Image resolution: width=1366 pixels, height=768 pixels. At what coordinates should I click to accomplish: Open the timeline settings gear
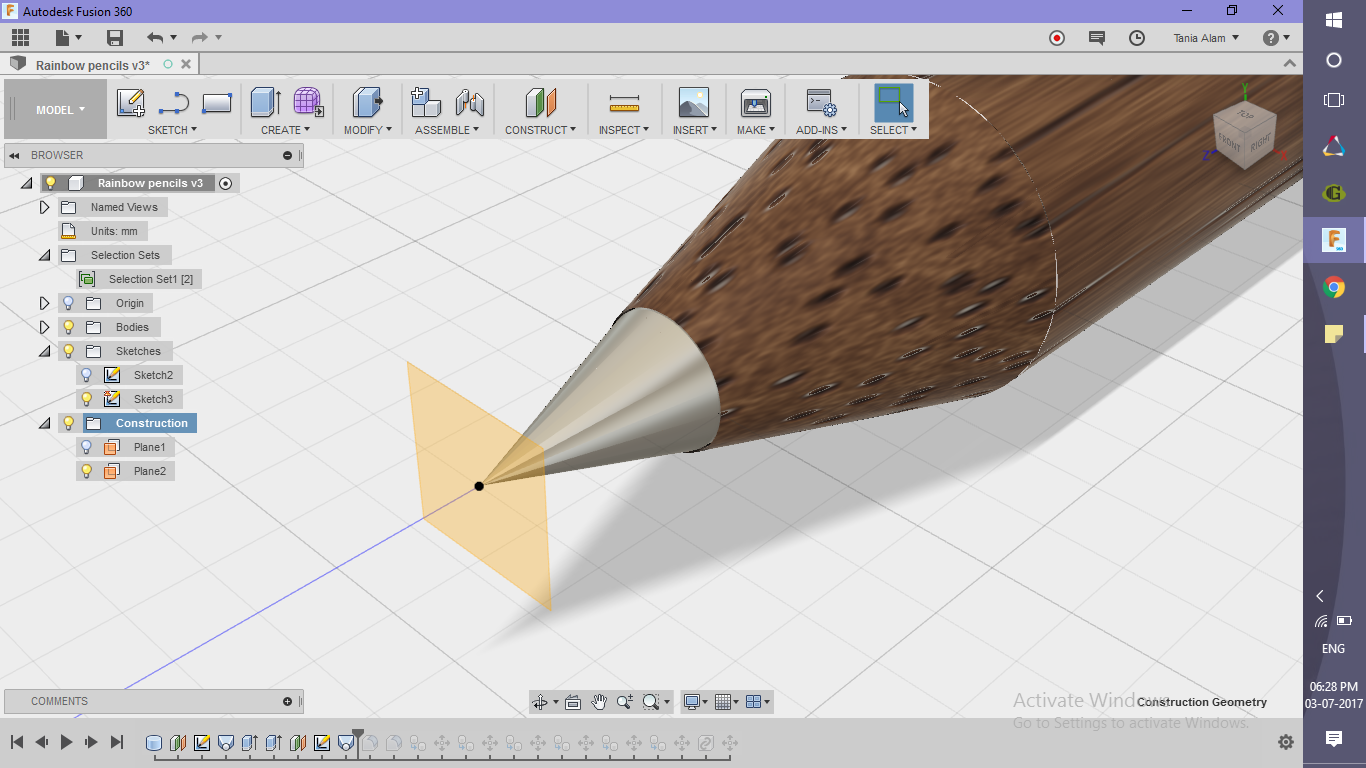1285,742
